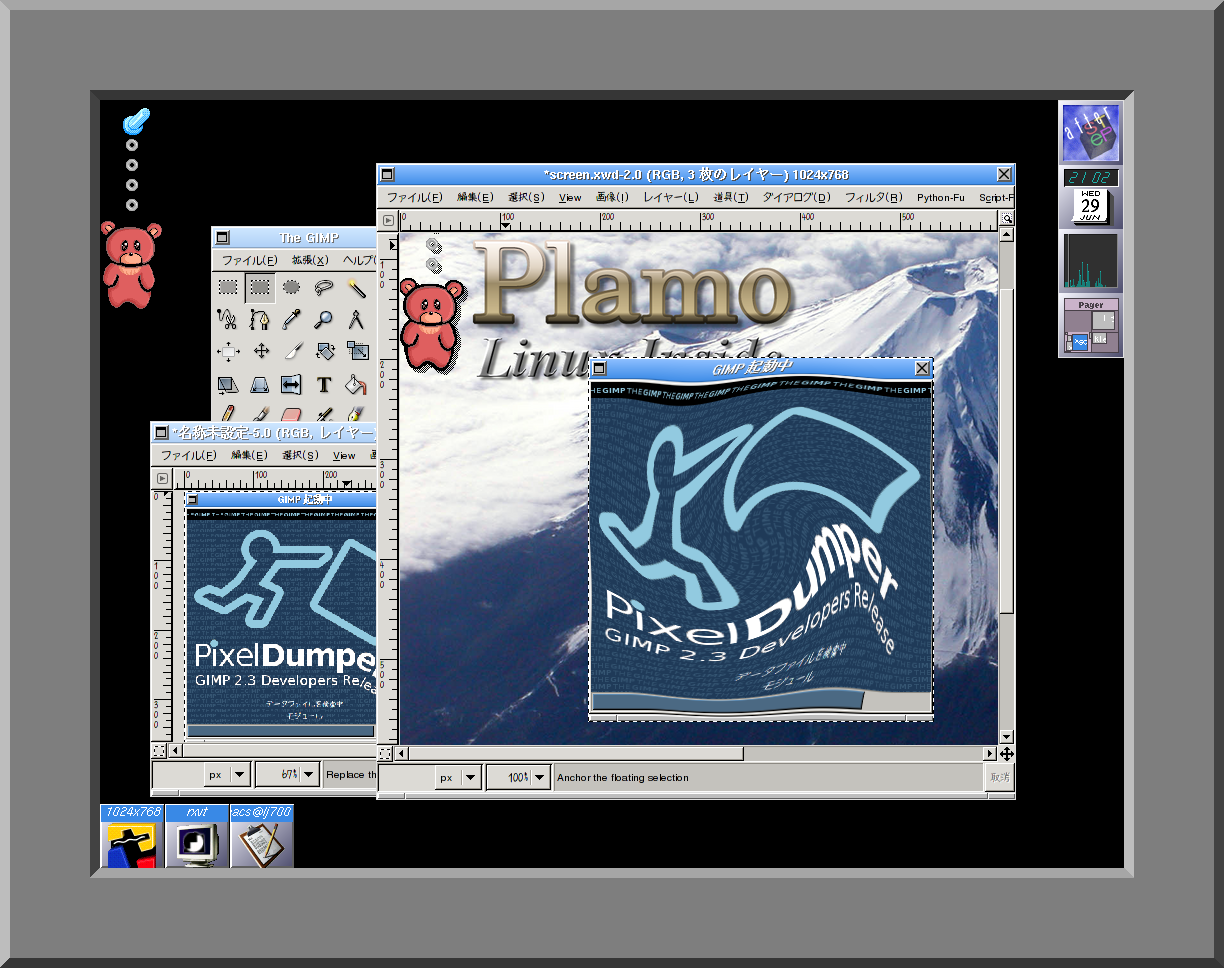Open the 道具(T) tools menu
Image resolution: width=1224 pixels, height=968 pixels.
[x=730, y=197]
